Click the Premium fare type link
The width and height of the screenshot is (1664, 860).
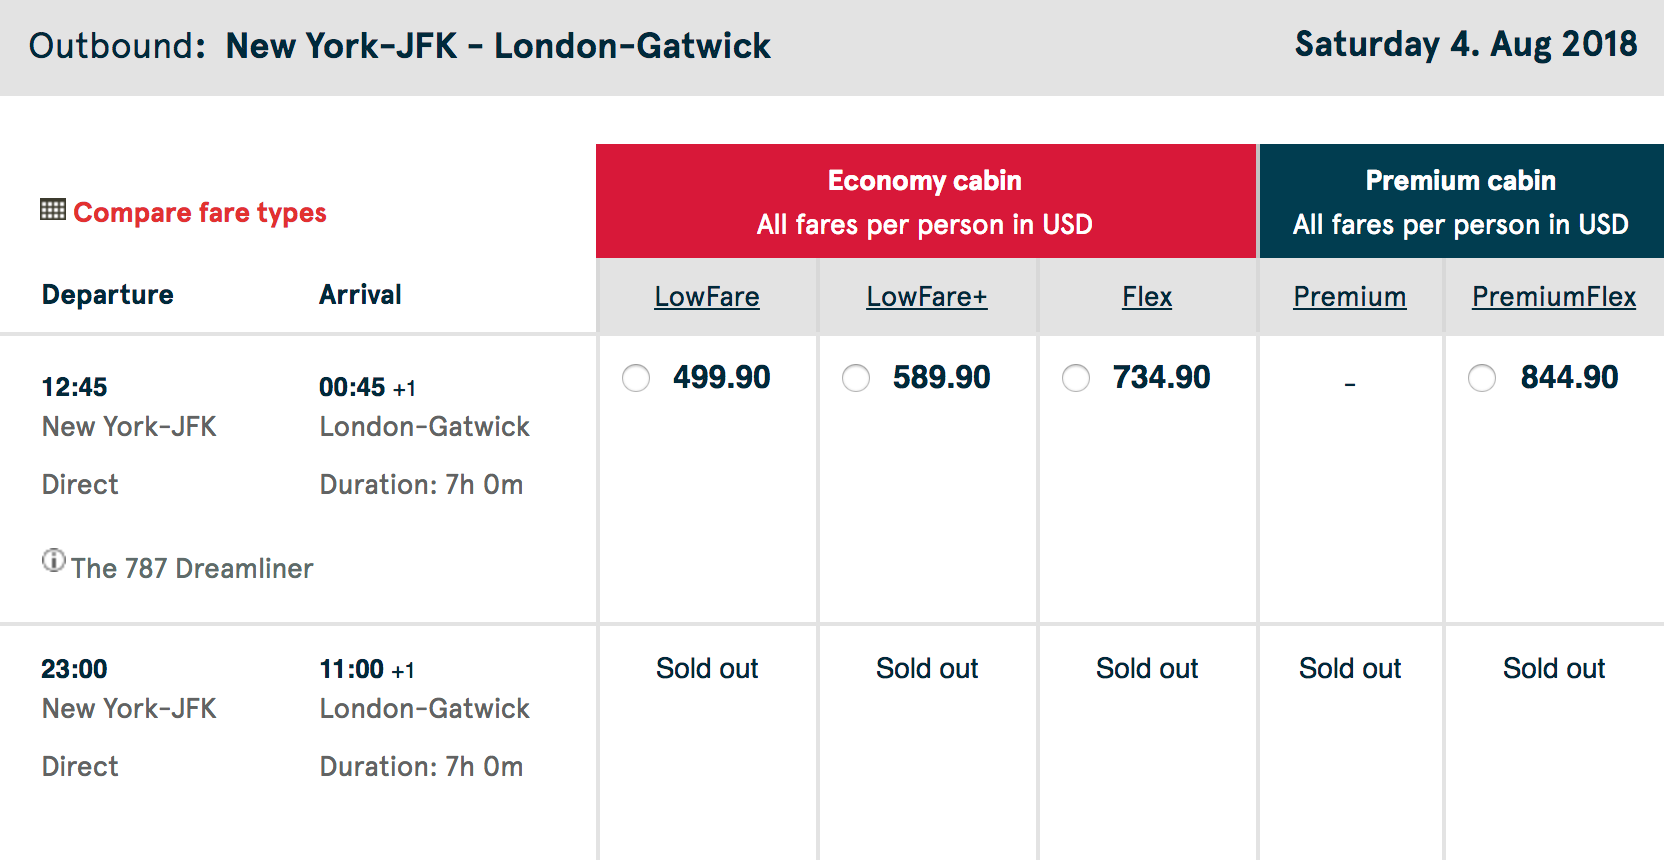pos(1350,297)
